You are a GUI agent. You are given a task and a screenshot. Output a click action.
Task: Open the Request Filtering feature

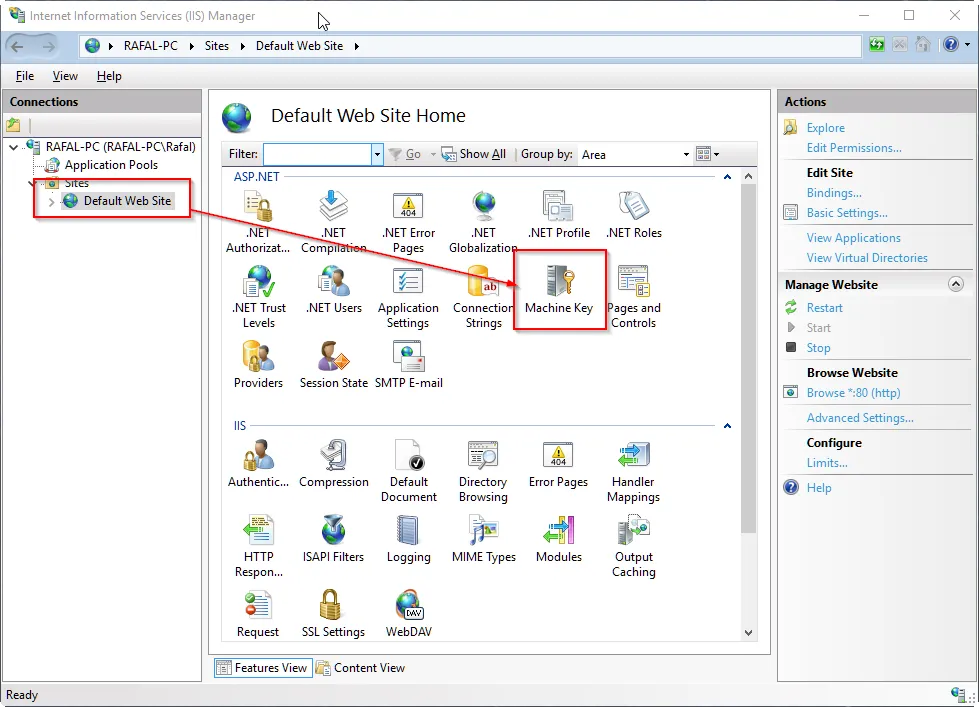coord(258,613)
